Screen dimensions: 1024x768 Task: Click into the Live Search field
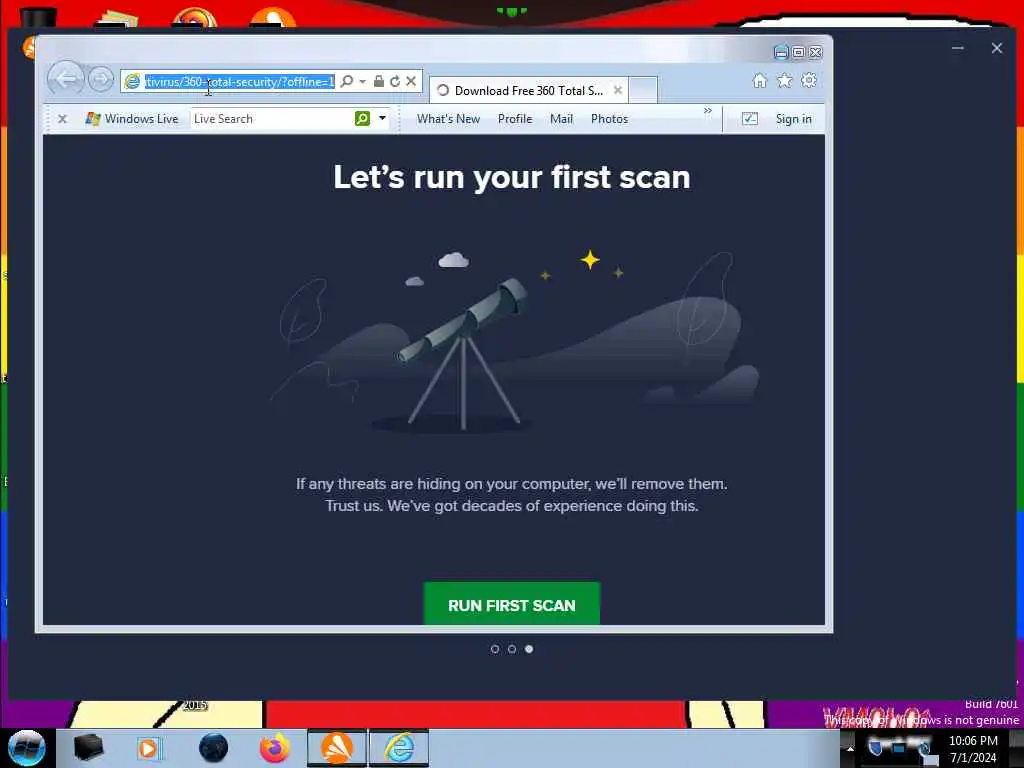click(x=272, y=119)
